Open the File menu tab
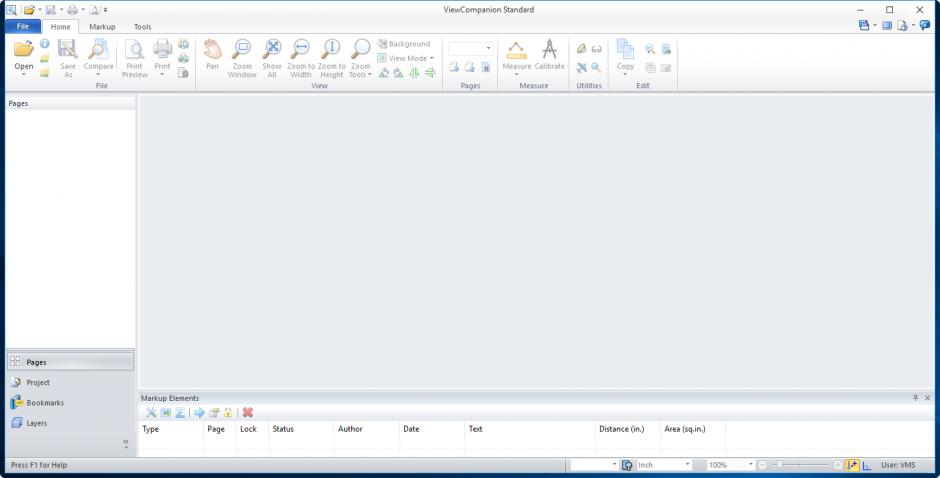Screen dimensions: 940x478 click(23, 26)
